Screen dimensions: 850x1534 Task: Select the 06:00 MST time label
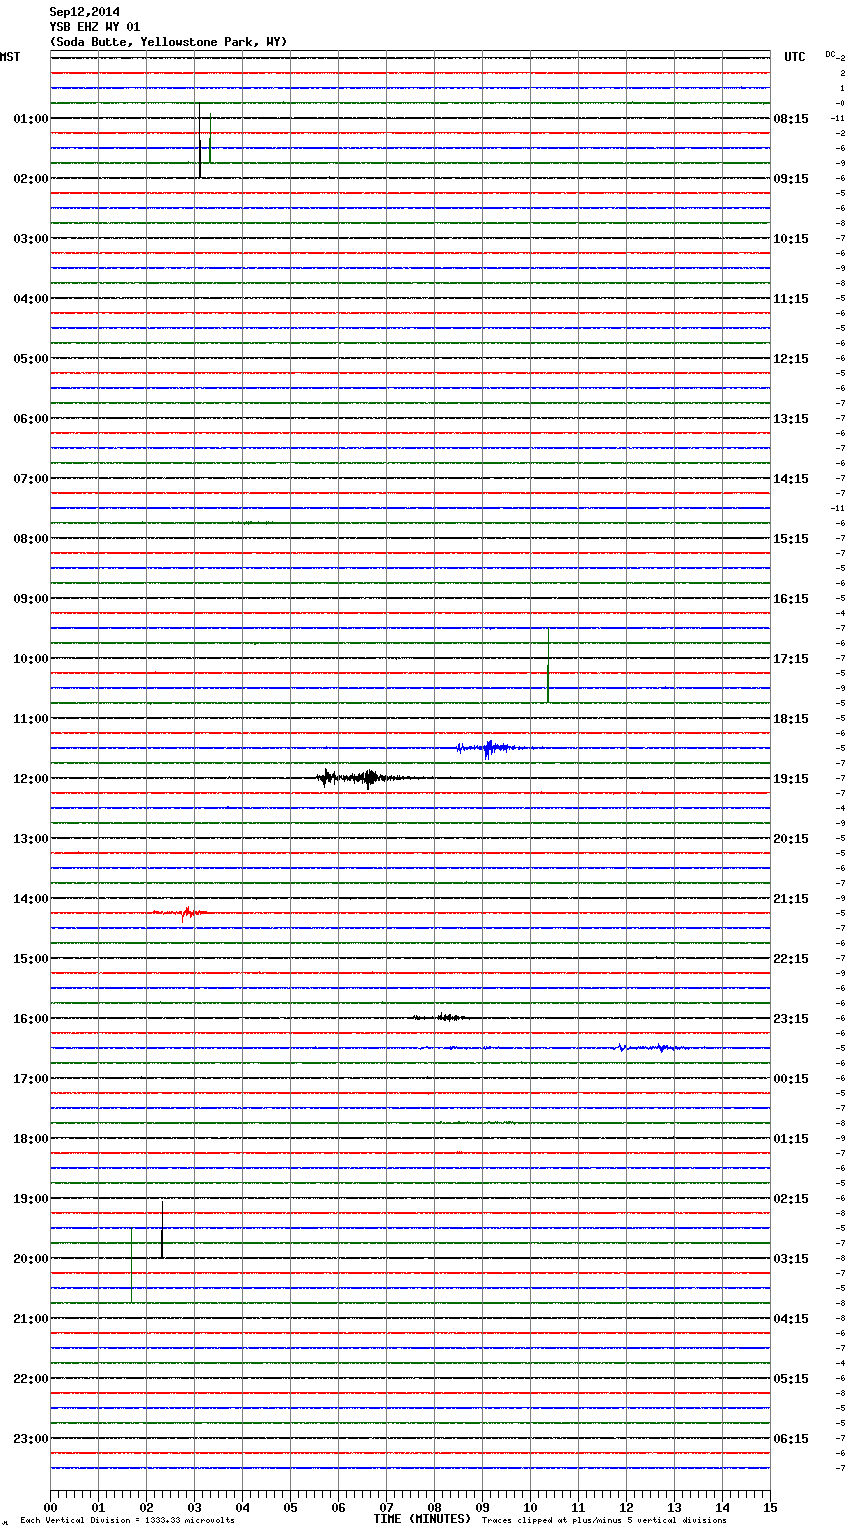point(31,419)
